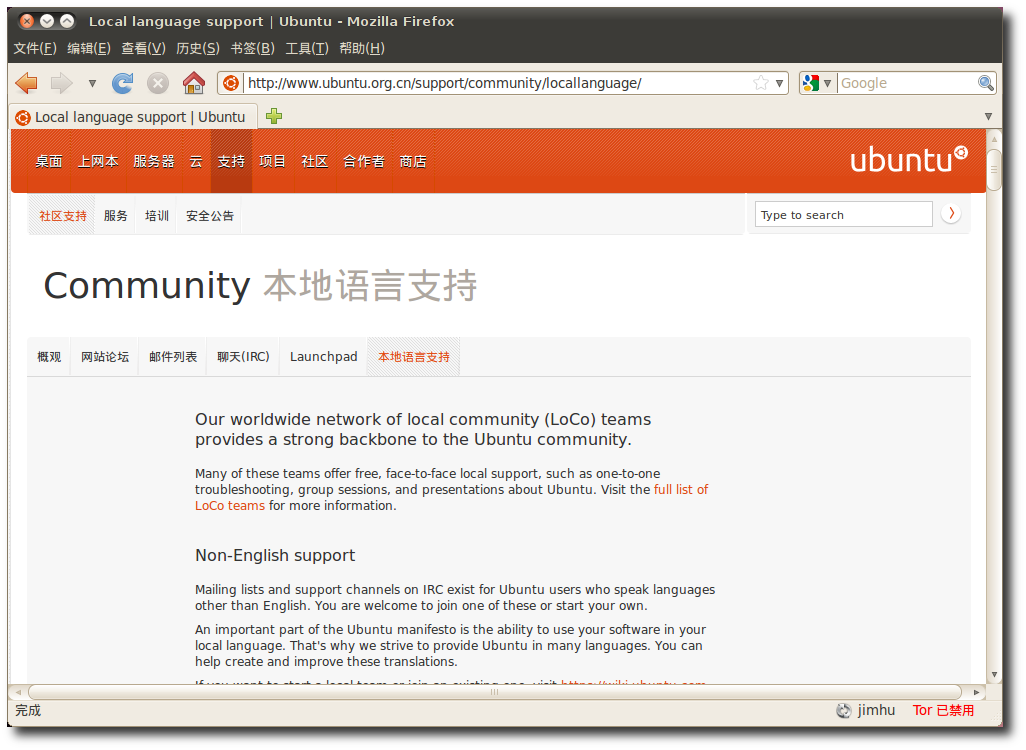Image resolution: width=1026 pixels, height=750 pixels.
Task: Open the 帮助(H) menu
Action: coord(362,48)
